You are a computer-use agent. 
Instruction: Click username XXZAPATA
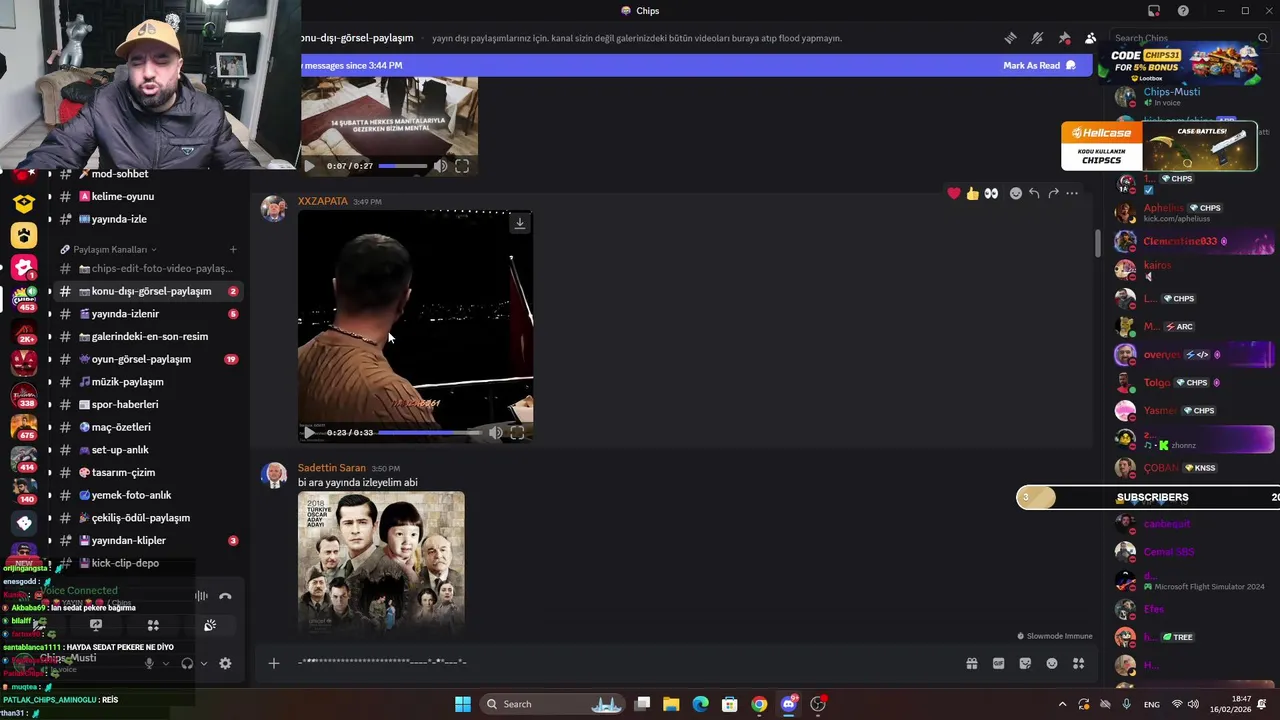pos(322,201)
